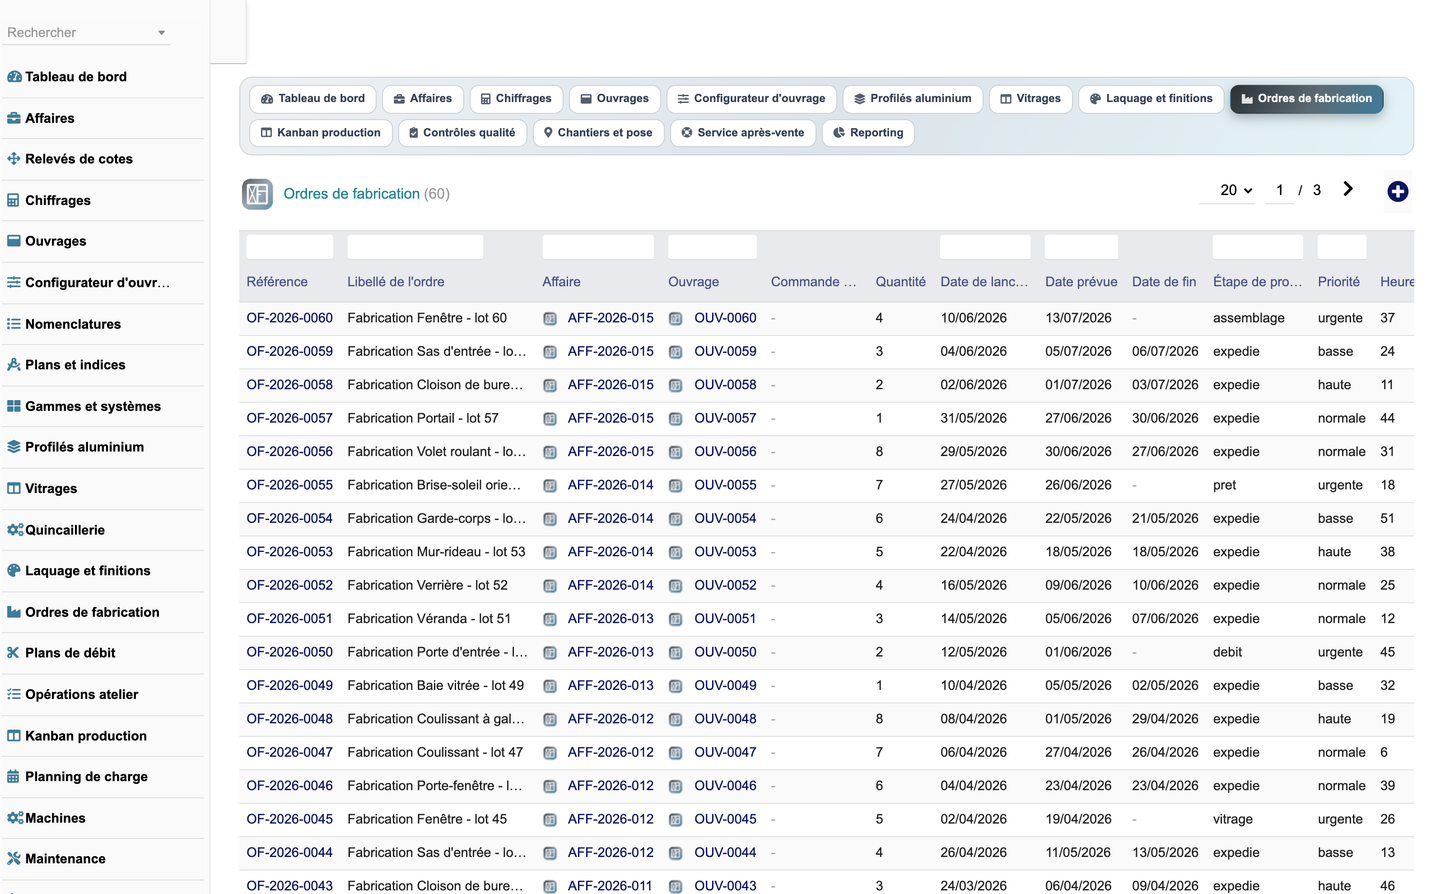Sort by Priorité column header
This screenshot has height=894, width=1445.
[x=1339, y=282]
